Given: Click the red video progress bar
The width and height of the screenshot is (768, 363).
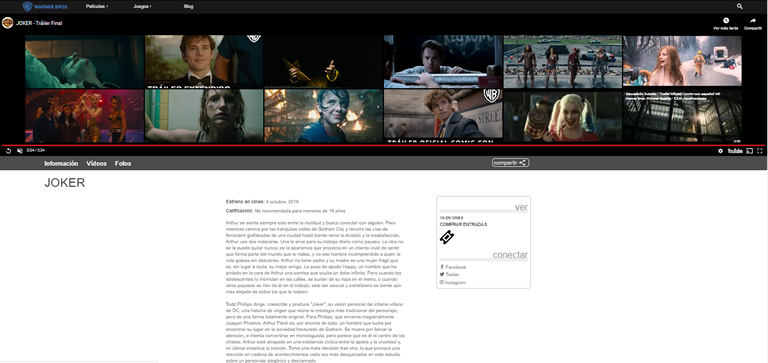Looking at the screenshot, I should click(x=384, y=145).
